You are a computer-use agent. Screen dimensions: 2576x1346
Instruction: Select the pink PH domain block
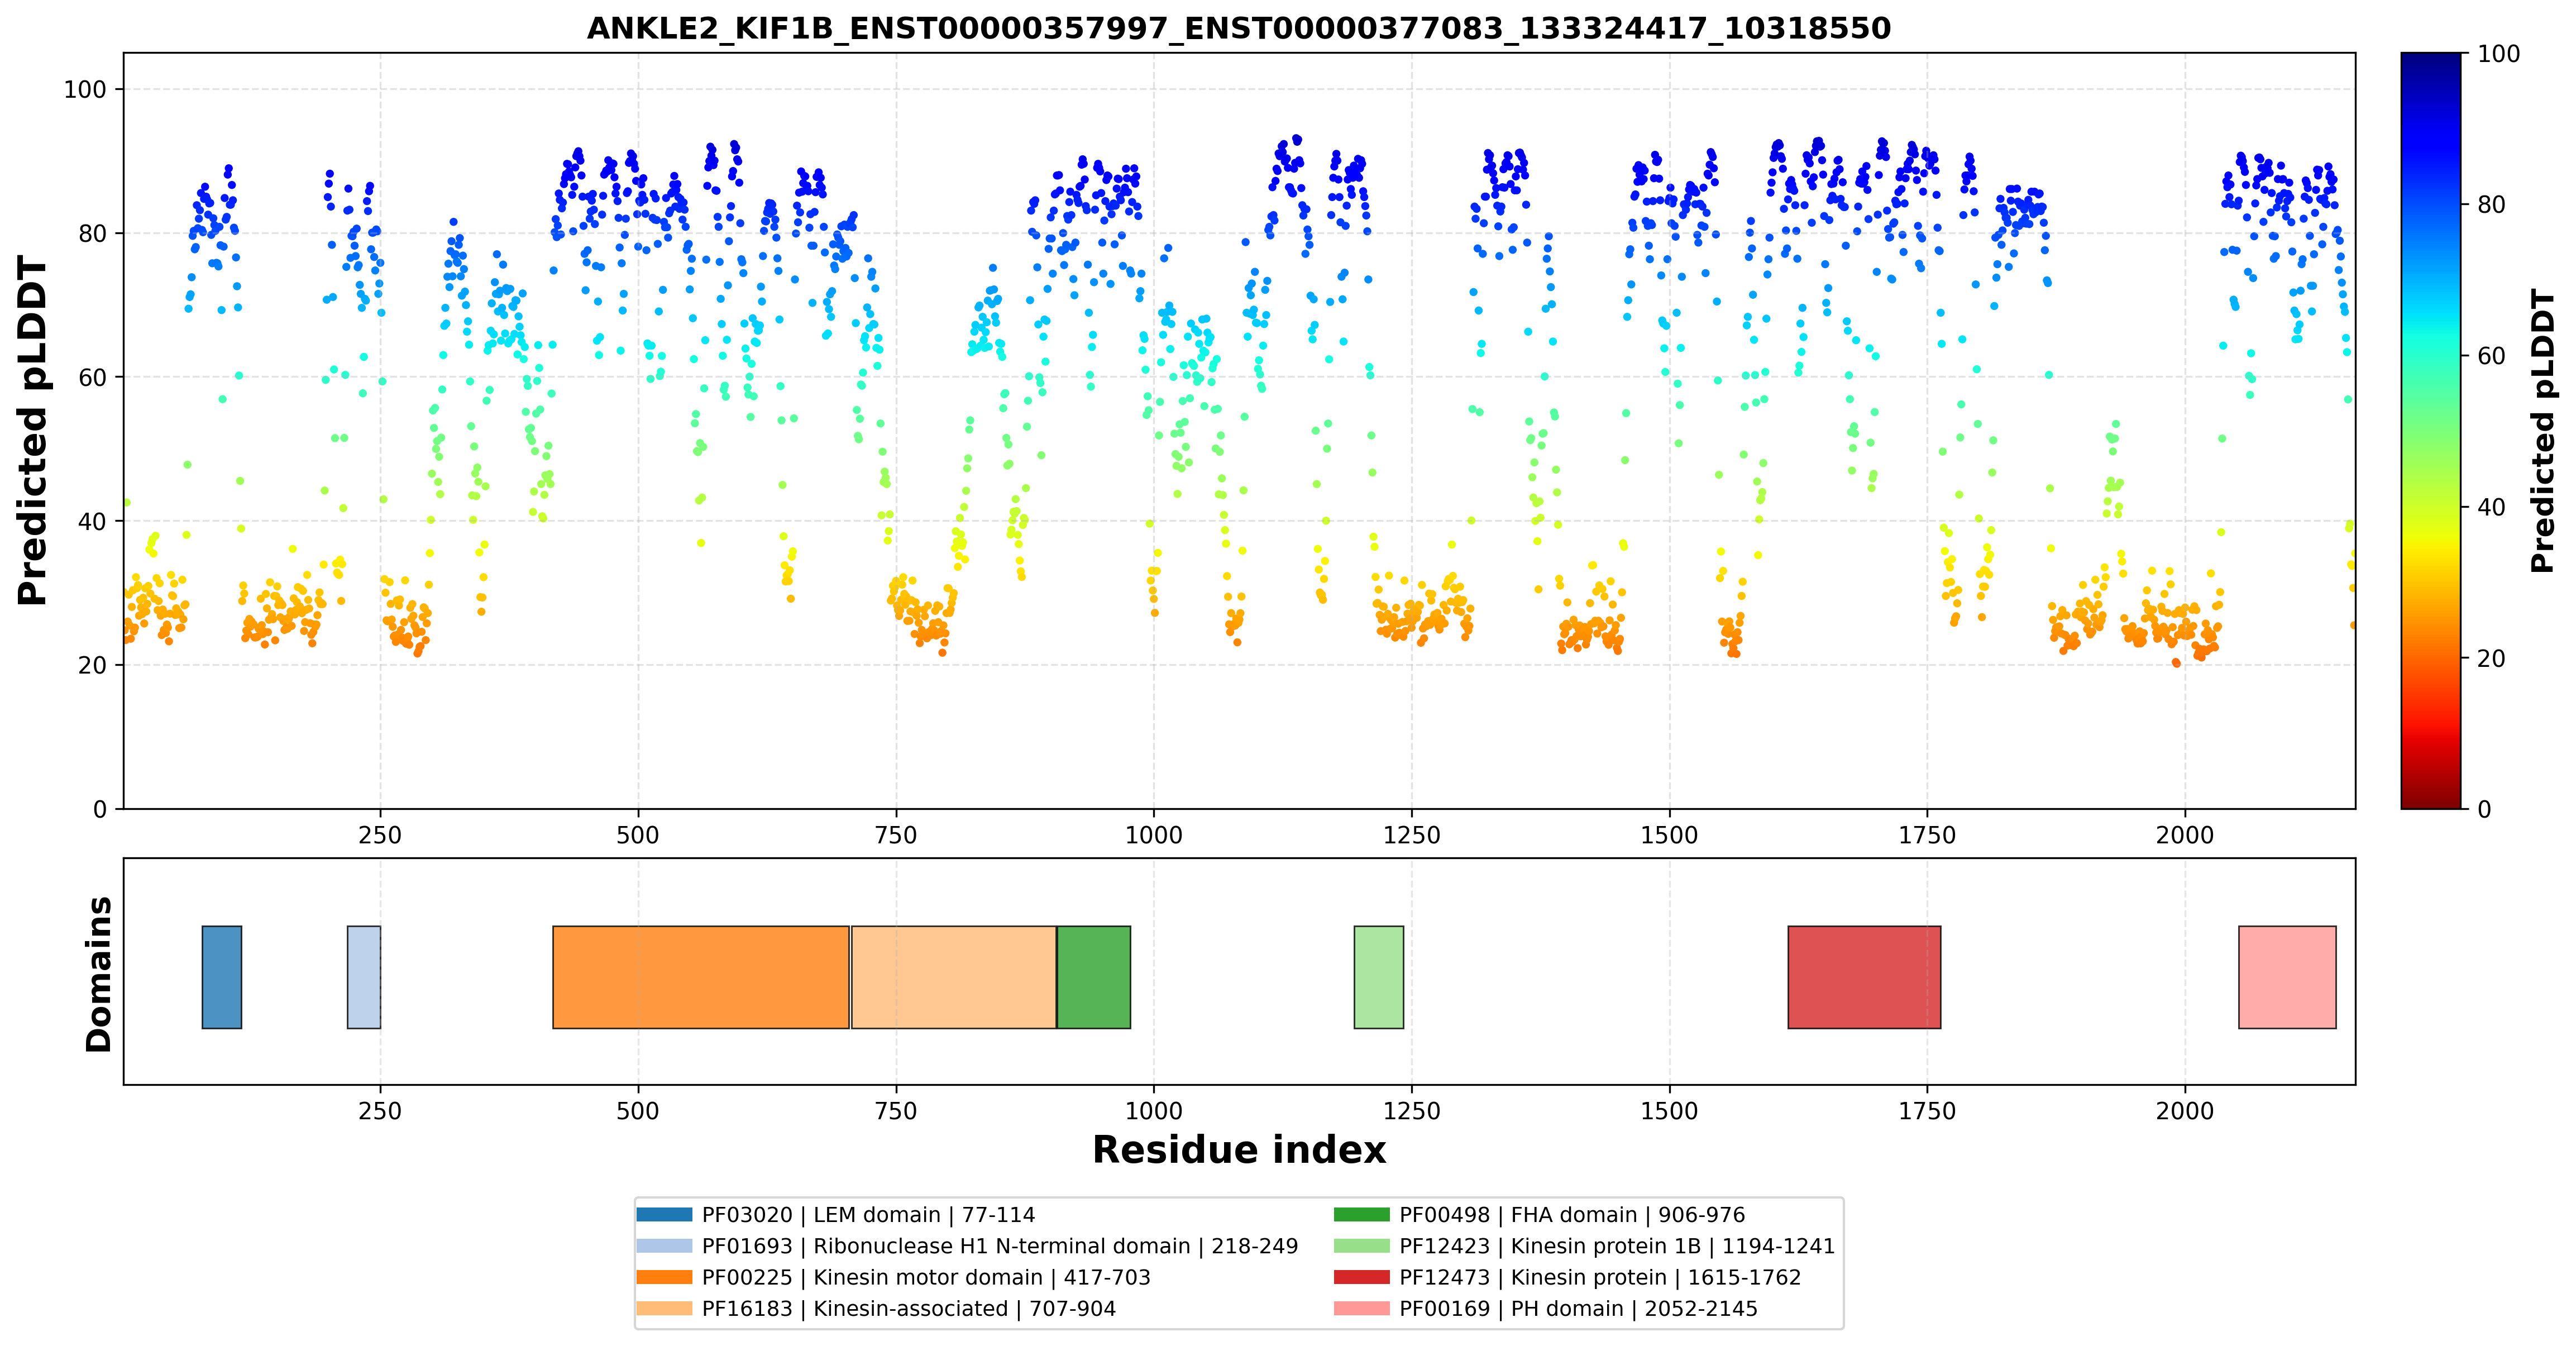coord(2288,977)
